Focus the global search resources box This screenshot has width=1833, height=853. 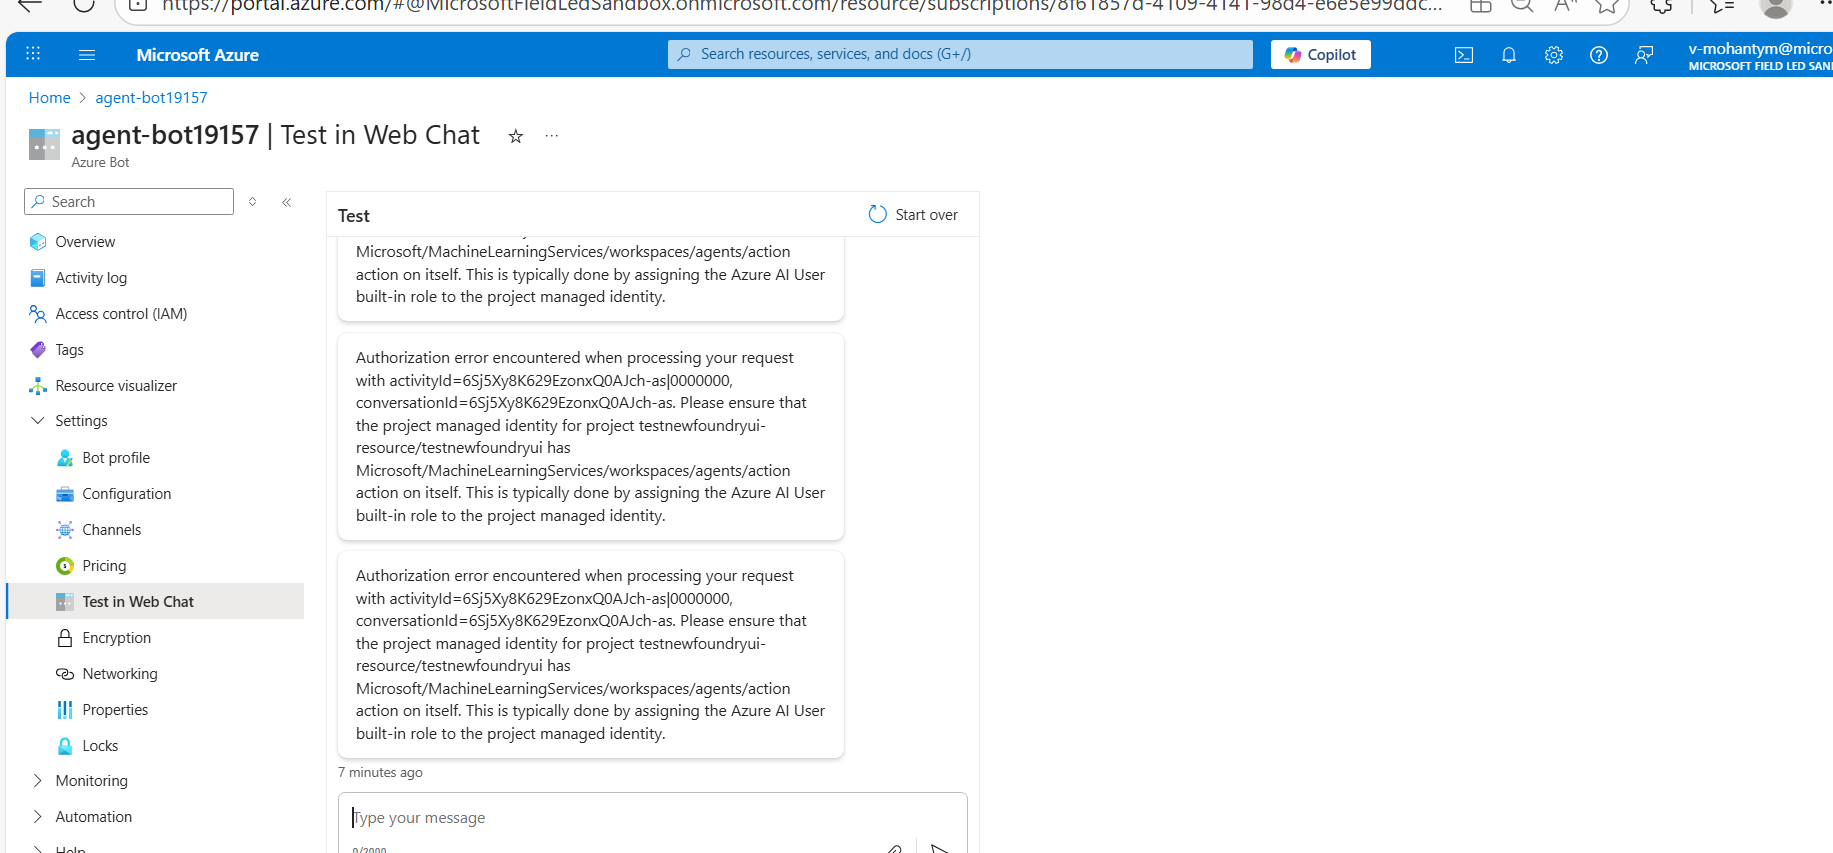point(960,54)
